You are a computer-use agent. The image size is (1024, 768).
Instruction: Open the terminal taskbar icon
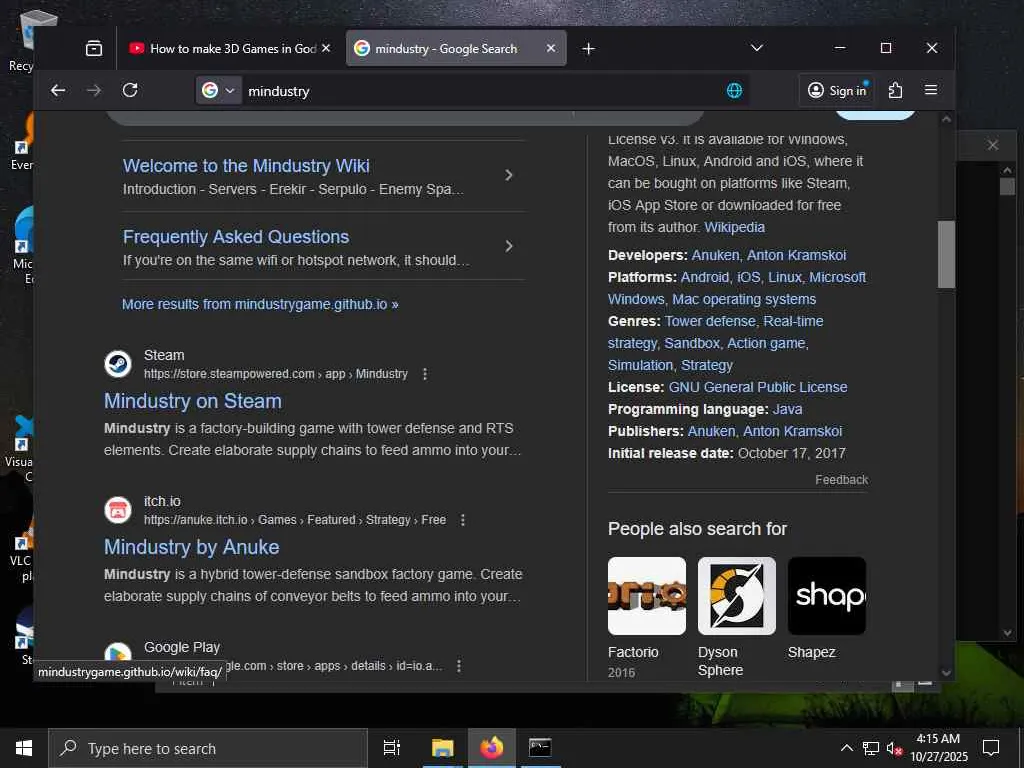pyautogui.click(x=540, y=748)
